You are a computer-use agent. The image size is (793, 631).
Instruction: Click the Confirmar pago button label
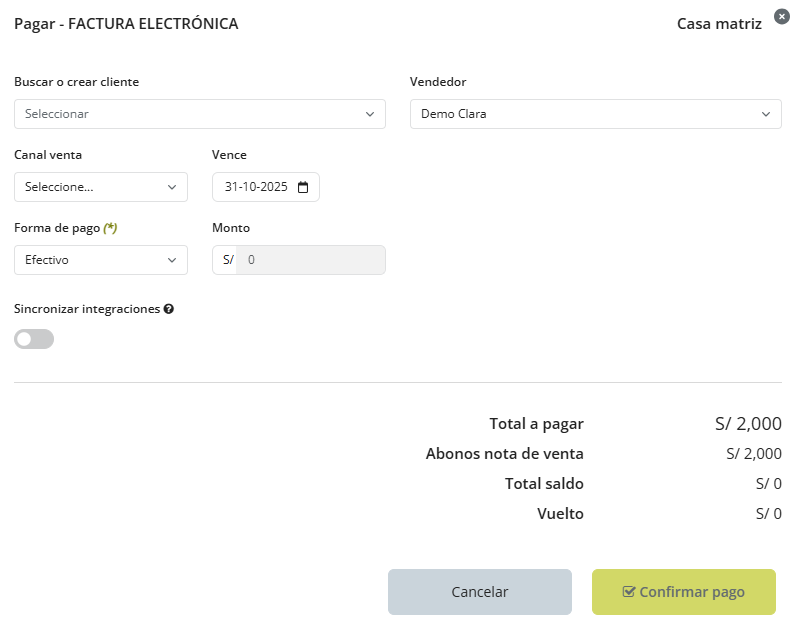click(692, 592)
